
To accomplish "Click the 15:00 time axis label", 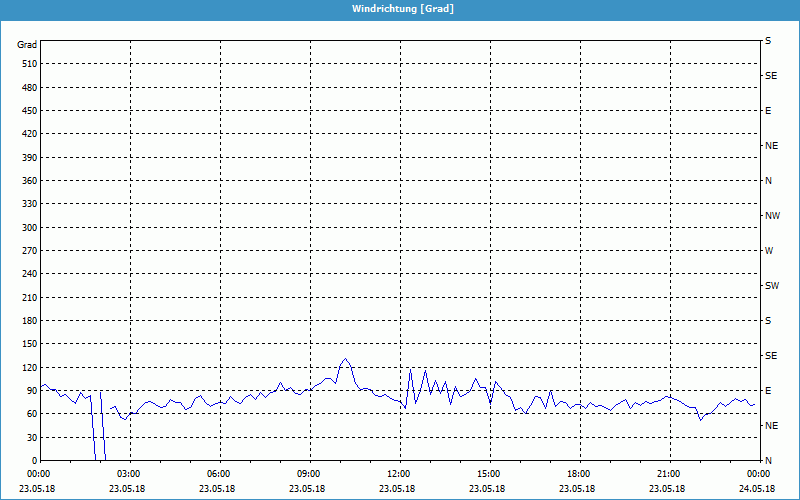I will [489, 474].
